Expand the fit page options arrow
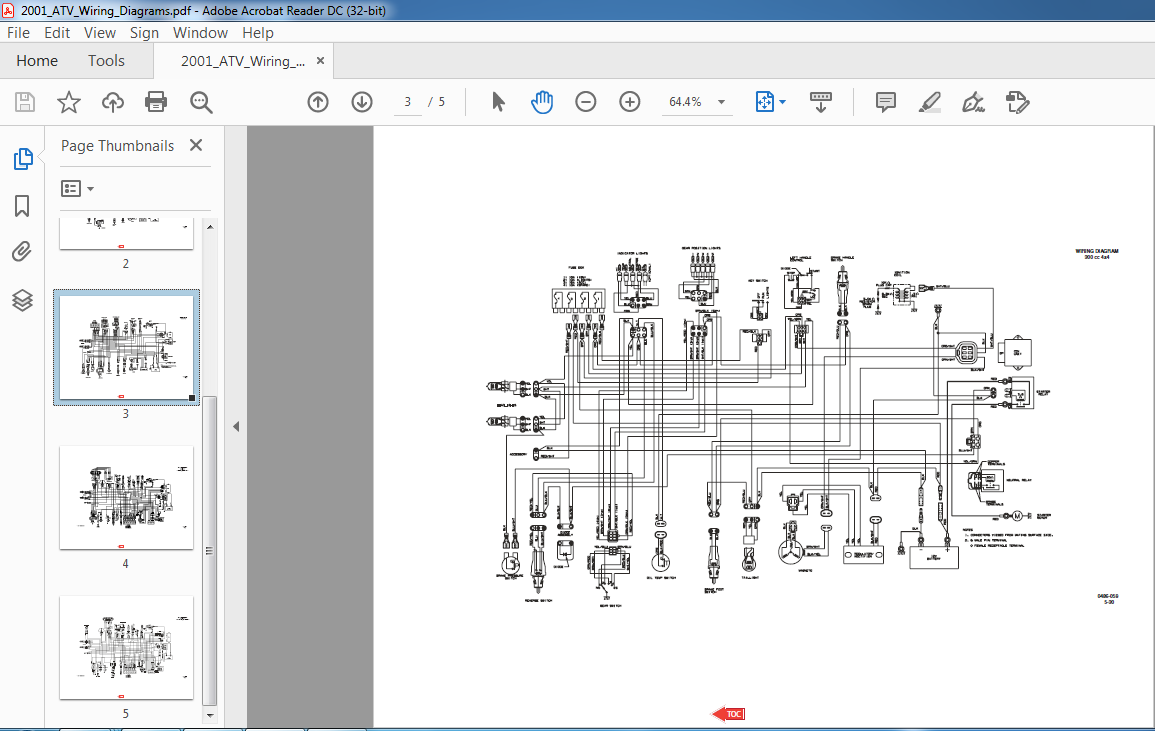This screenshot has height=731, width=1155. tap(782, 102)
